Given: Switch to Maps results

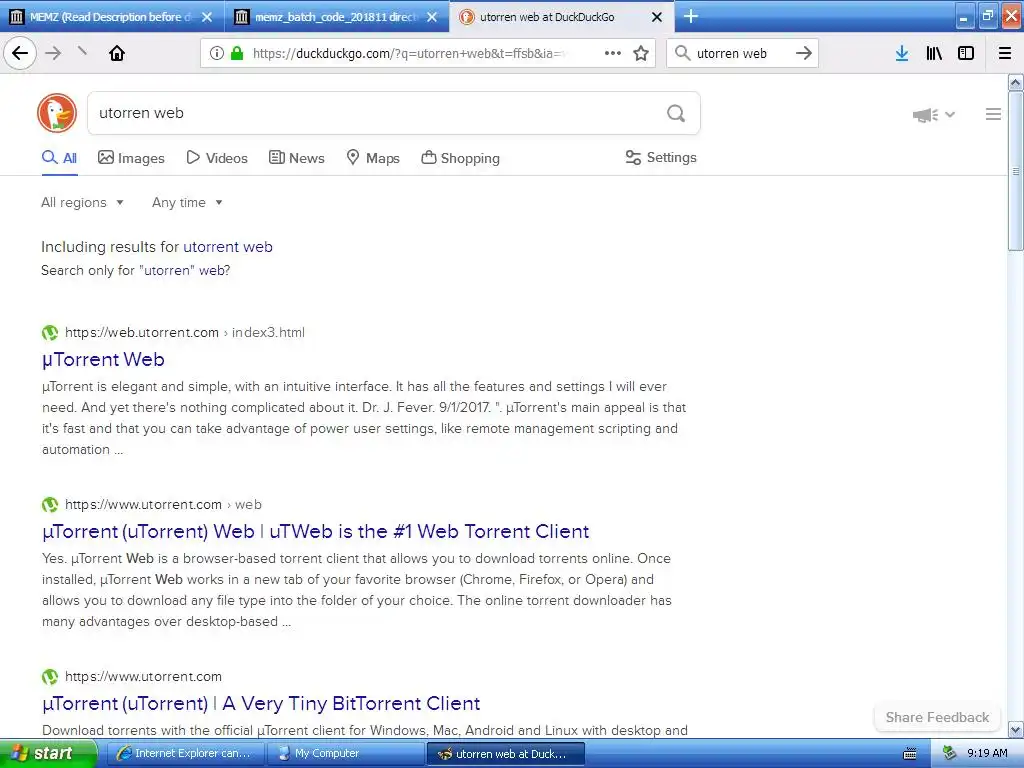Looking at the screenshot, I should (372, 158).
